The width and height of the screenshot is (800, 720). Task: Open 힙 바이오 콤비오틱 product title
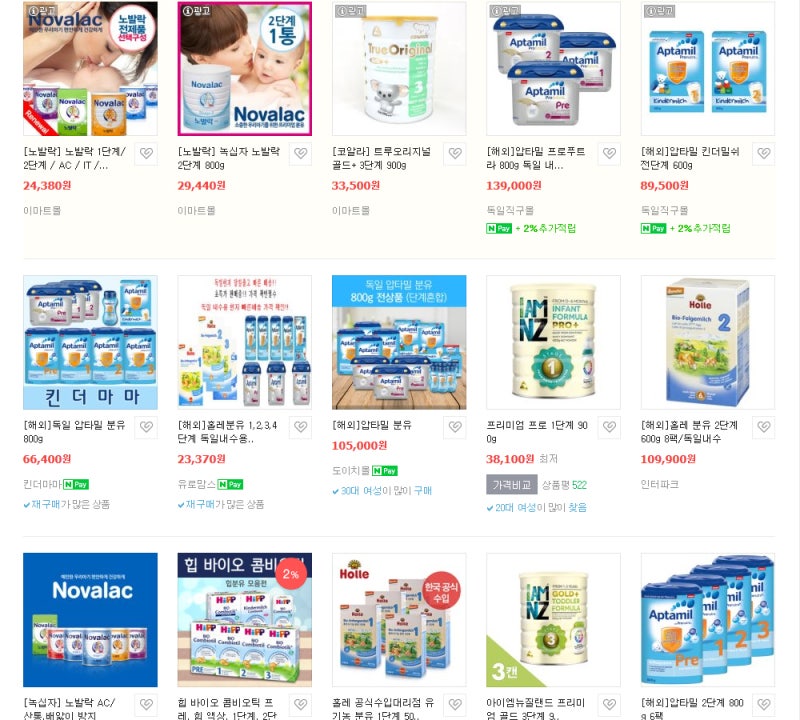click(x=227, y=709)
